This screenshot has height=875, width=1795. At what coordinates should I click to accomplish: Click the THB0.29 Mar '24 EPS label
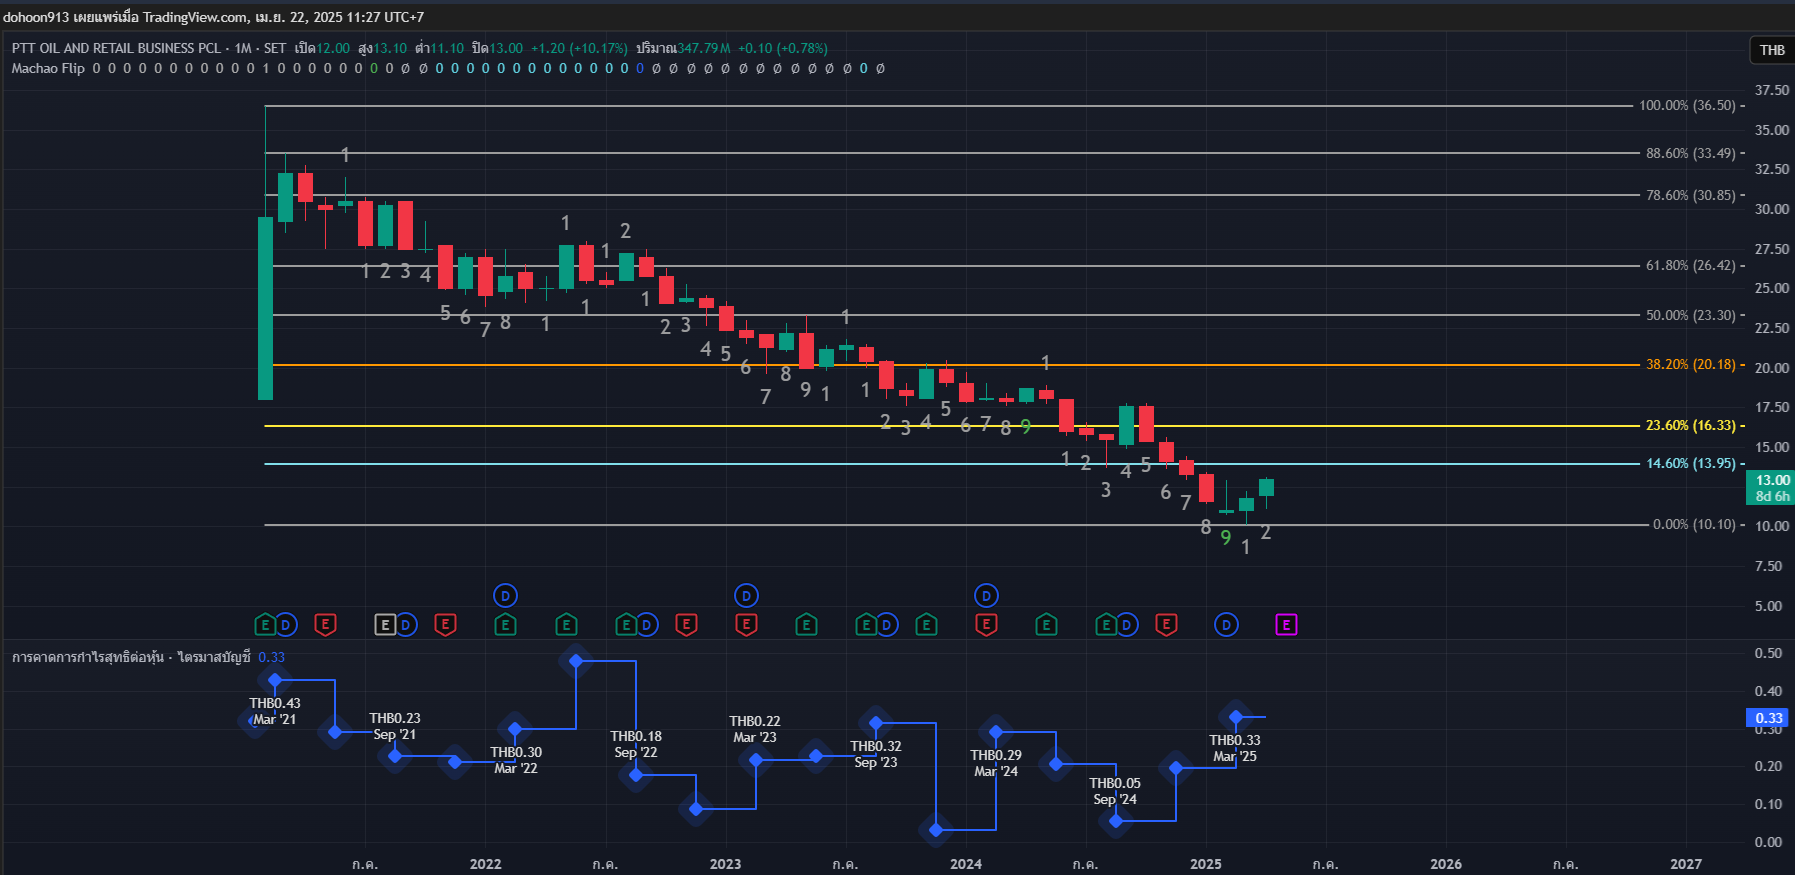point(996,763)
